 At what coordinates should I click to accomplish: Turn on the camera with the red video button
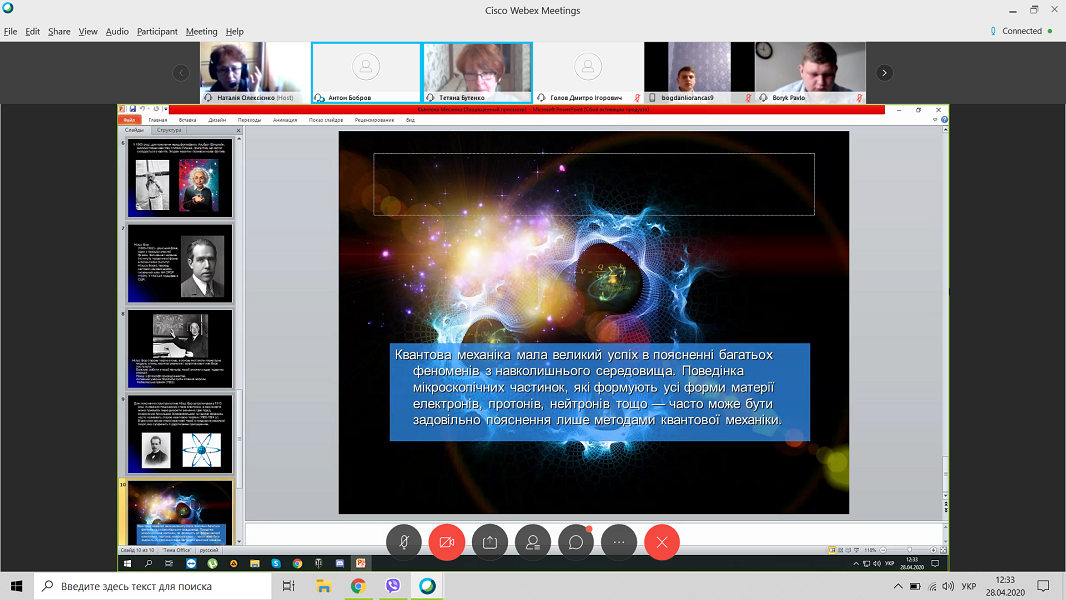447,541
